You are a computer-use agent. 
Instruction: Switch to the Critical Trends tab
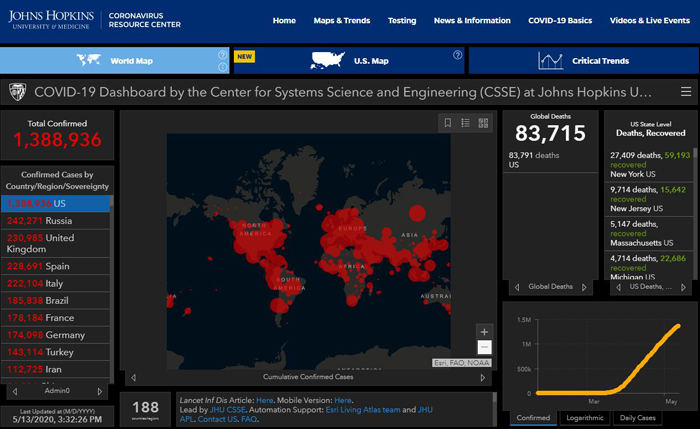[x=583, y=60]
